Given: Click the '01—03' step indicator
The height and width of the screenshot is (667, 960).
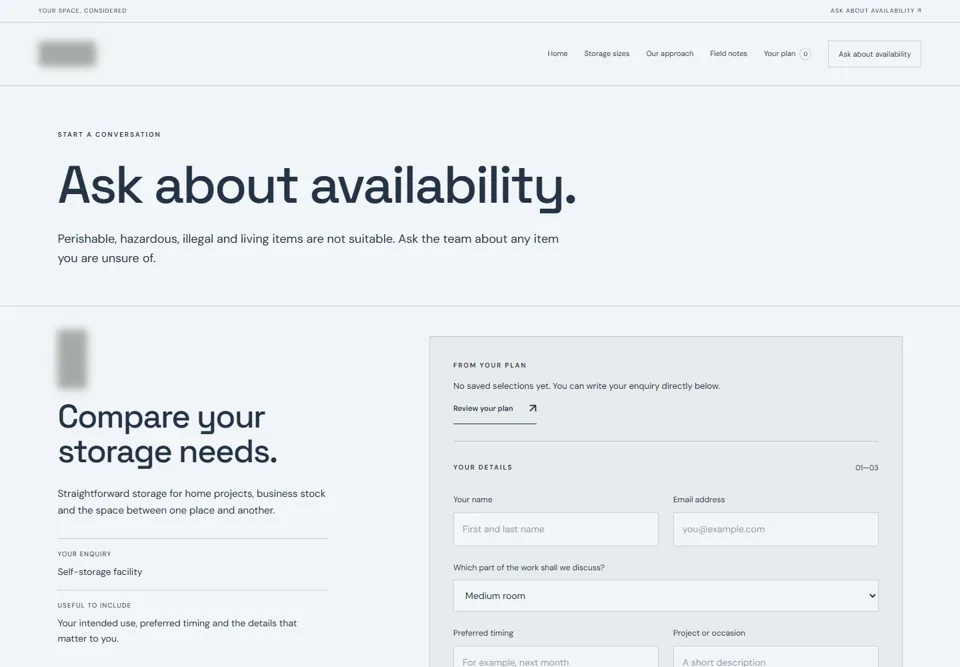Looking at the screenshot, I should pyautogui.click(x=867, y=468).
